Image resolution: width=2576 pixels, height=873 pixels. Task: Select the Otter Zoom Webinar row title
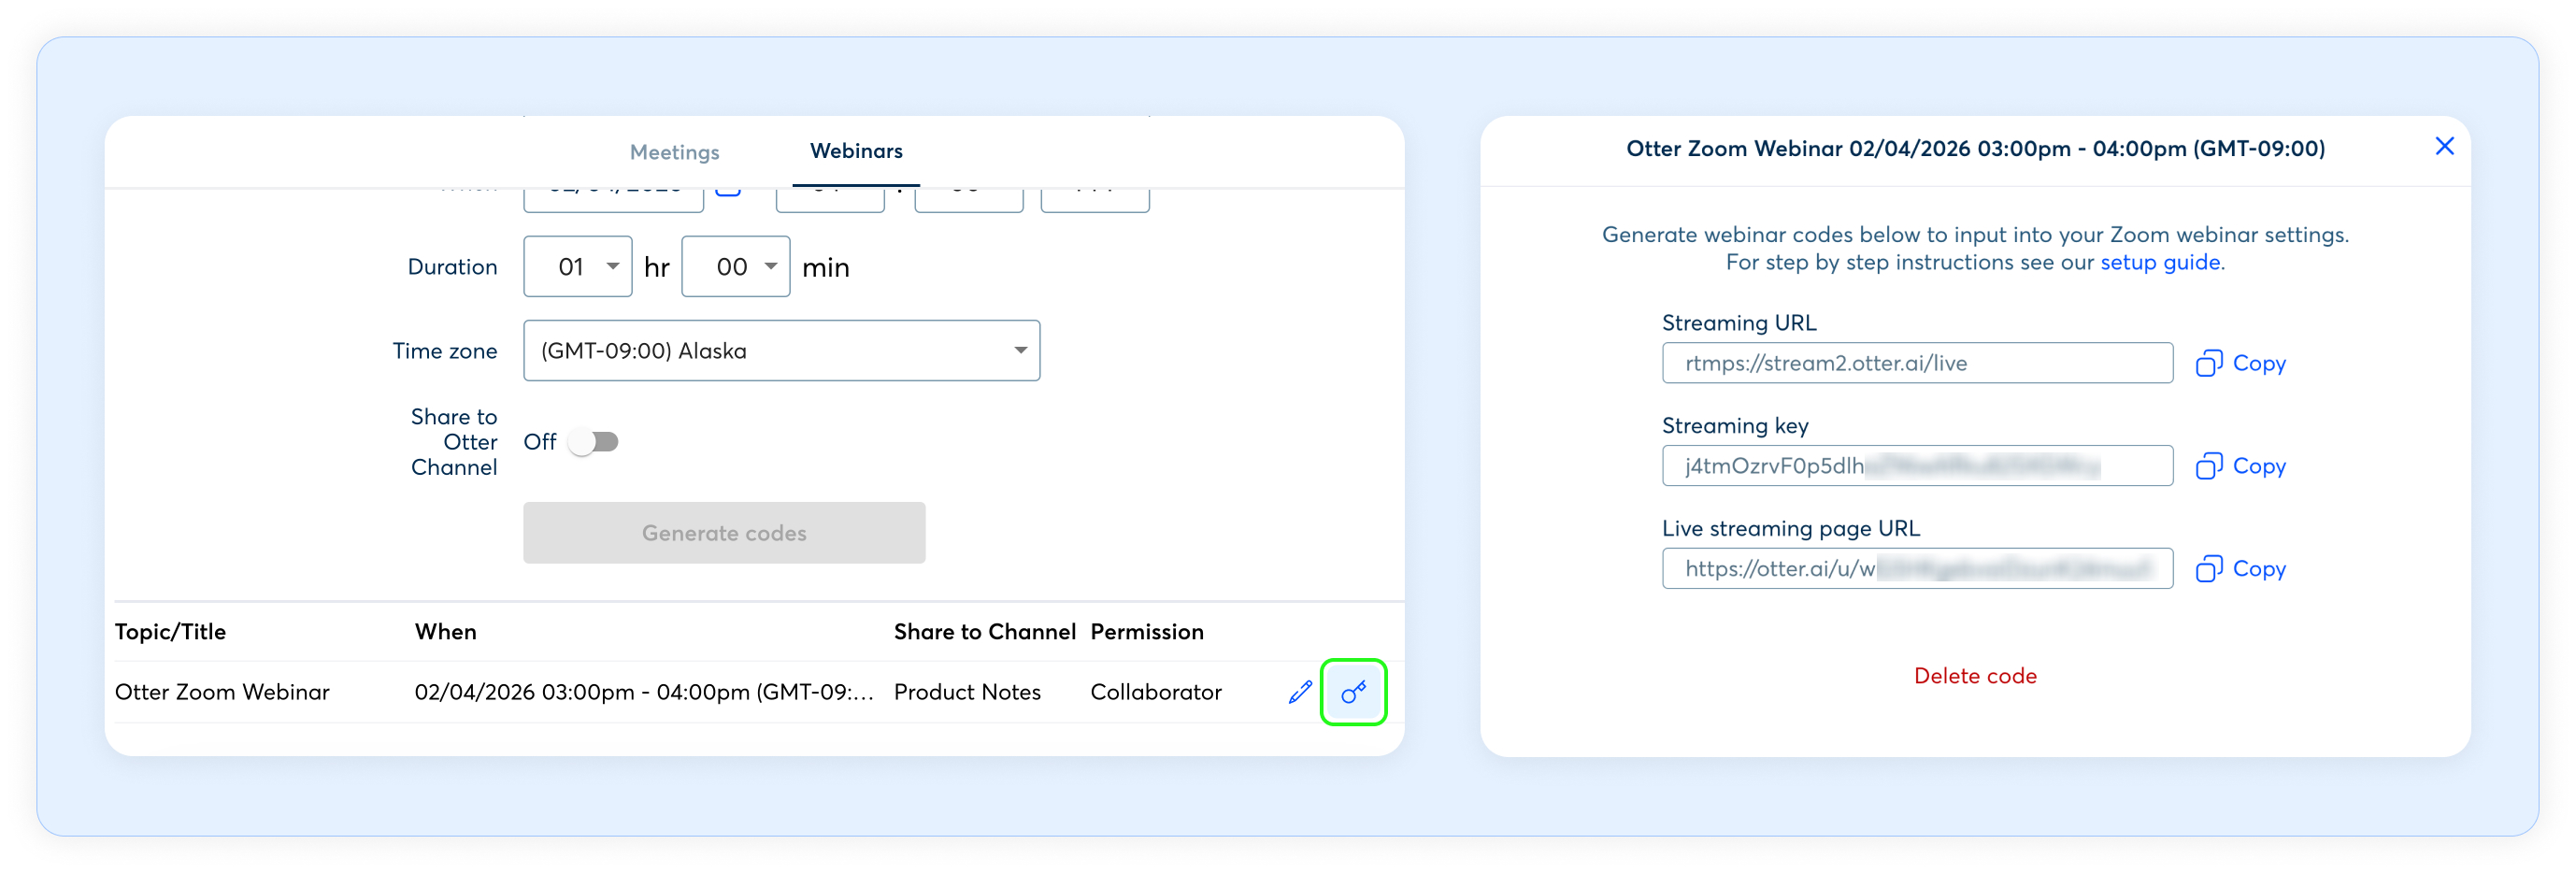[222, 692]
